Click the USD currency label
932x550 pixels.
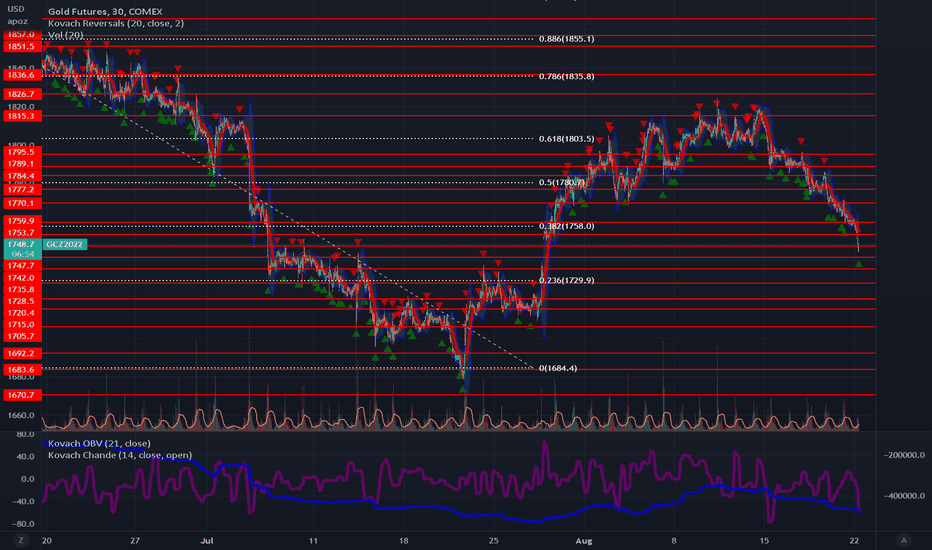point(16,9)
